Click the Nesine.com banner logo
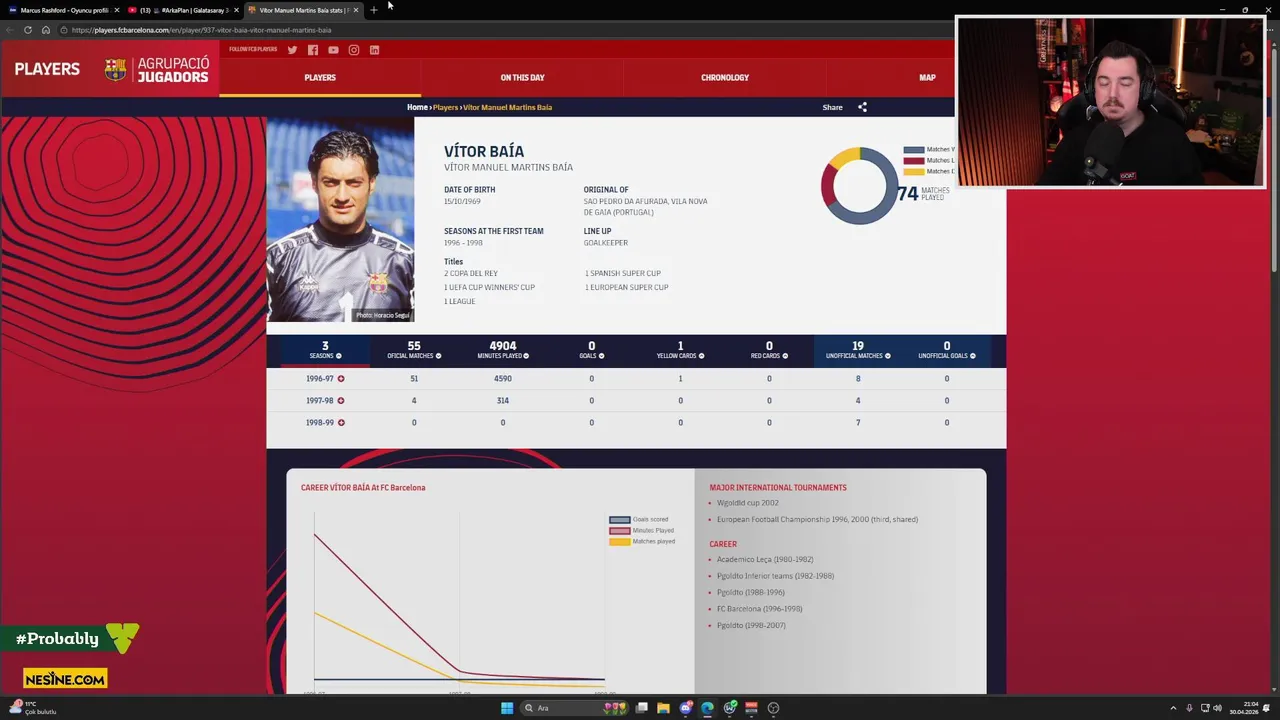The height and width of the screenshot is (720, 1280). tap(65, 679)
